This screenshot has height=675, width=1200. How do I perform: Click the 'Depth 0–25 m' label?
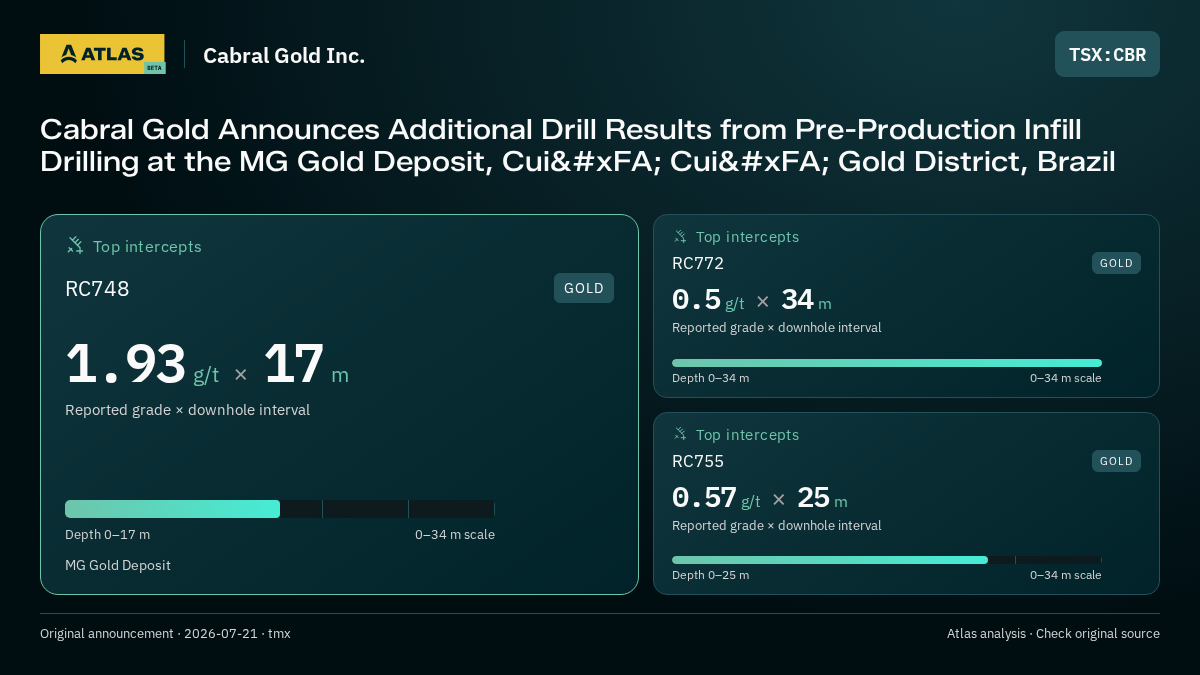tap(710, 575)
